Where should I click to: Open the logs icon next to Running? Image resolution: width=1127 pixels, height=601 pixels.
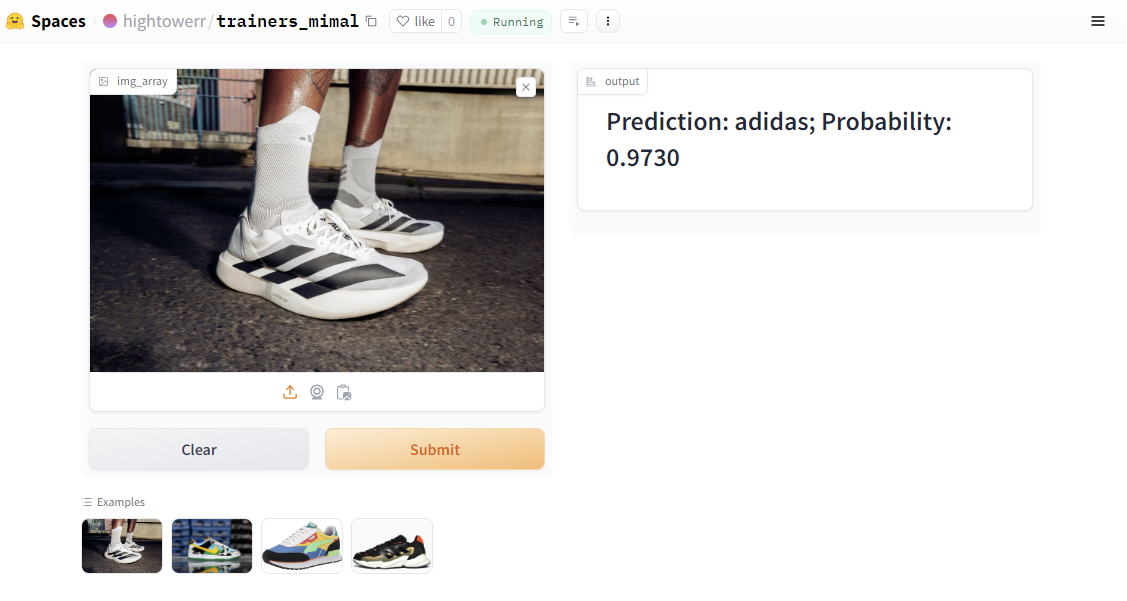574,22
